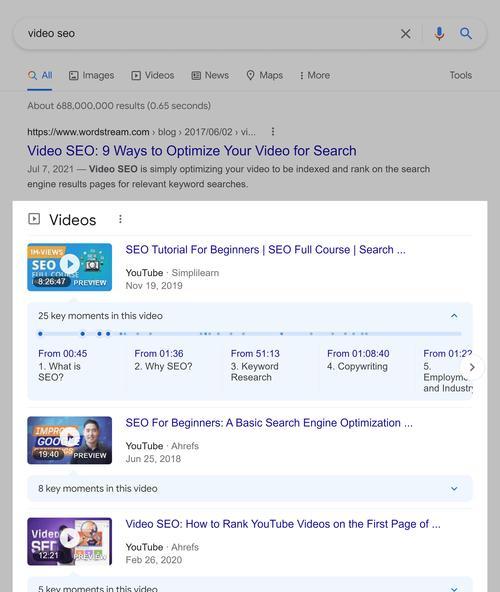The height and width of the screenshot is (592, 500).
Task: Play the Video SEO 12:21 thumbnail
Action: pyautogui.click(x=69, y=541)
